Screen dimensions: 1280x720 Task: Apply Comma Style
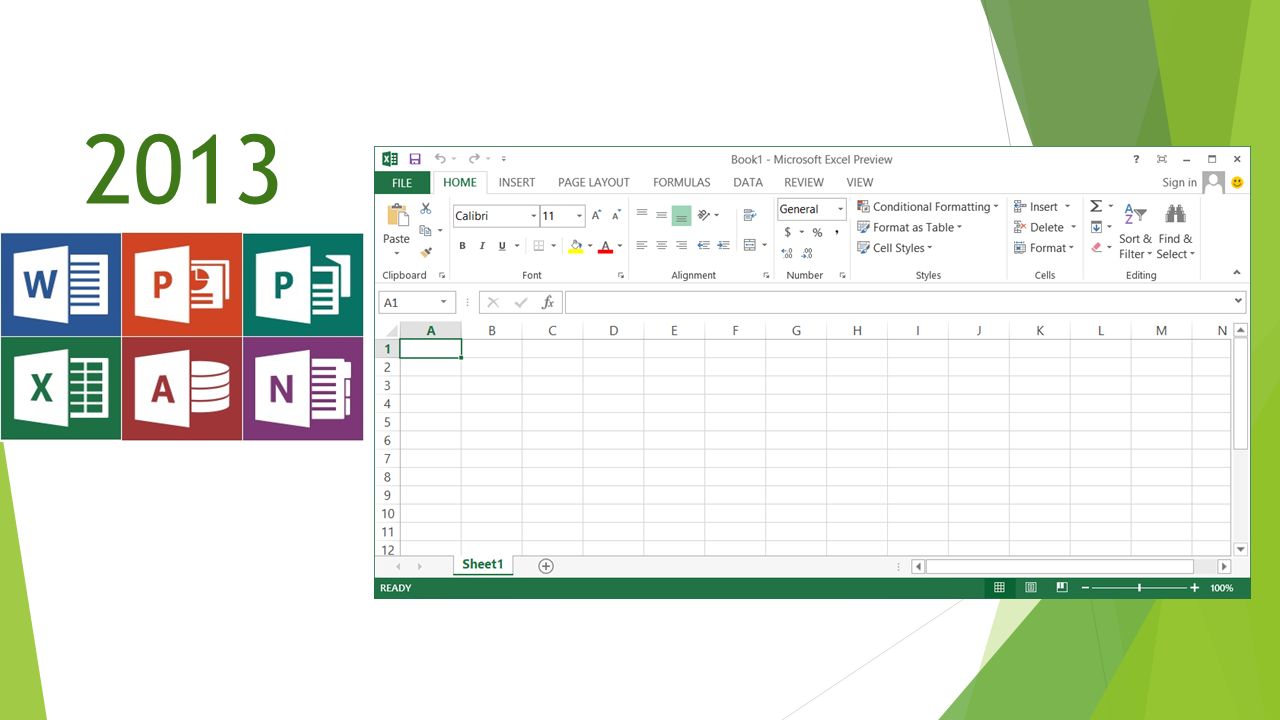[x=837, y=233]
